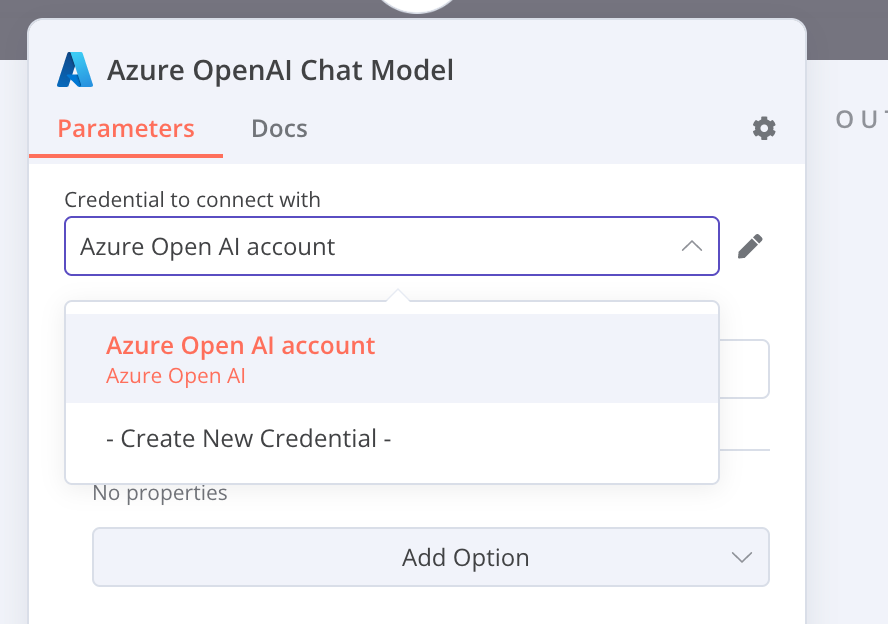Choose the Azure Open AI account entry
This screenshot has height=624, width=888.
point(240,345)
